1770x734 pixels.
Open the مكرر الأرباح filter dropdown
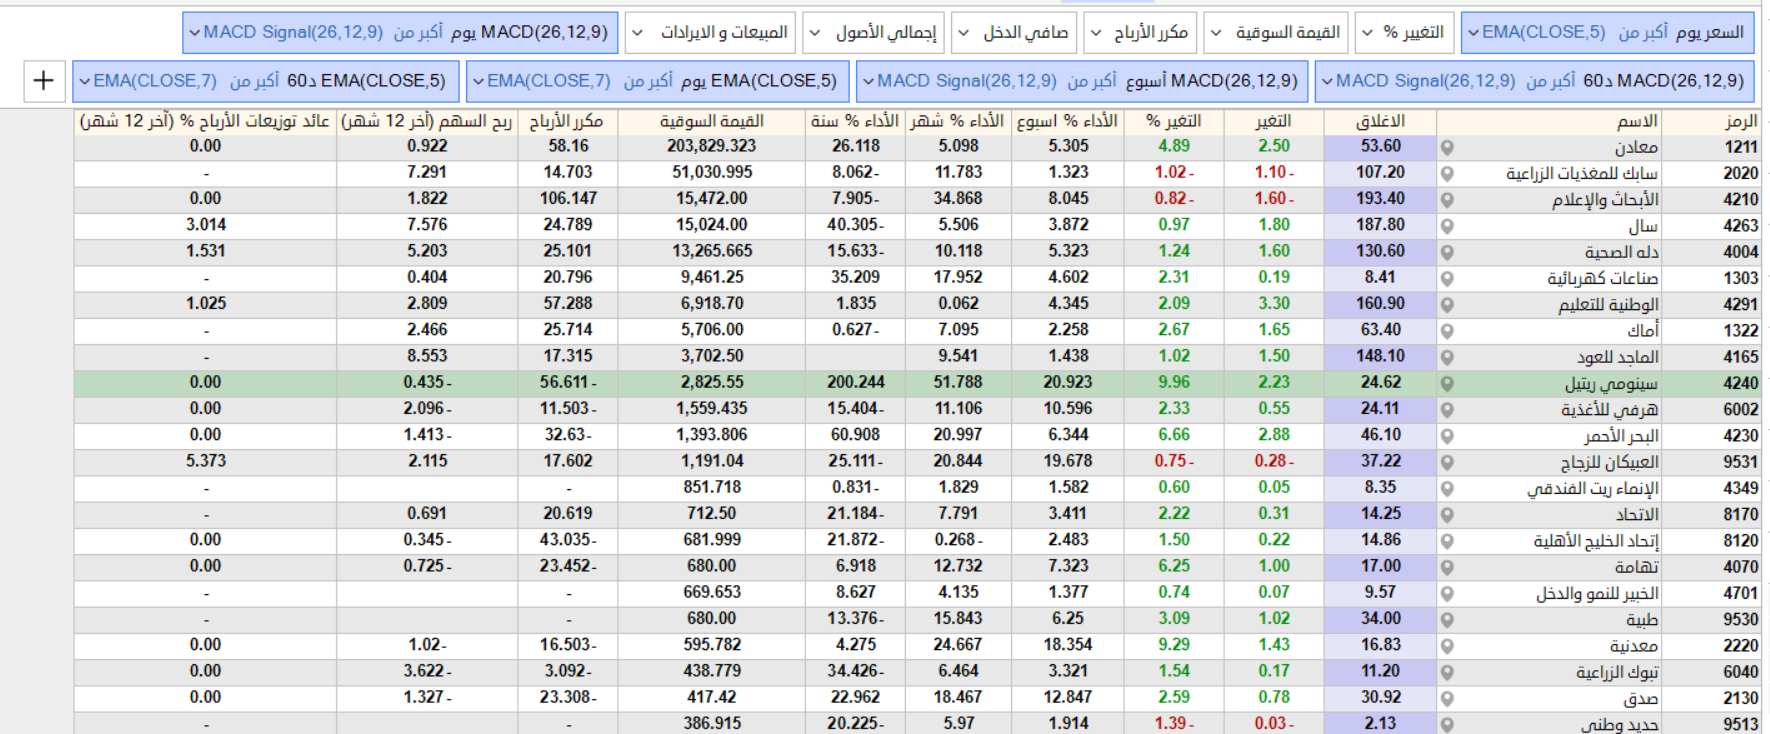pos(1140,33)
